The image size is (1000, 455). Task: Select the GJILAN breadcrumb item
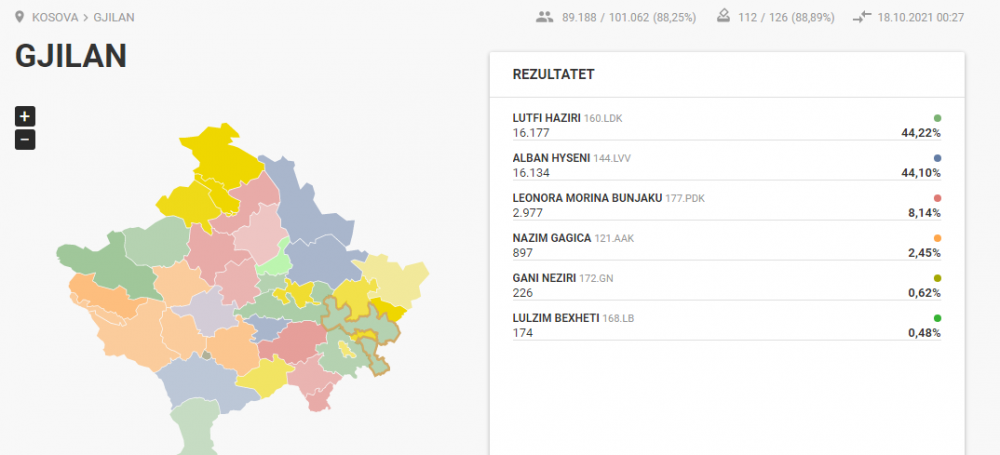click(x=114, y=18)
